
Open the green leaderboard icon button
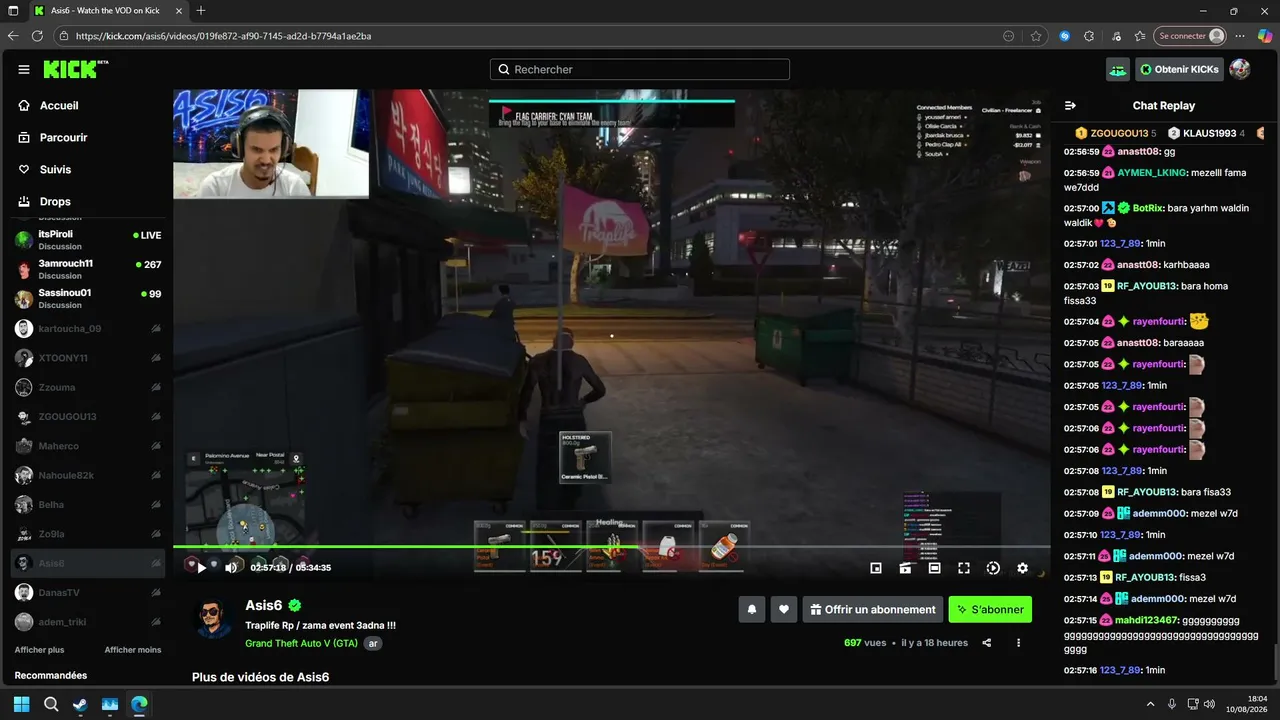pos(1118,69)
